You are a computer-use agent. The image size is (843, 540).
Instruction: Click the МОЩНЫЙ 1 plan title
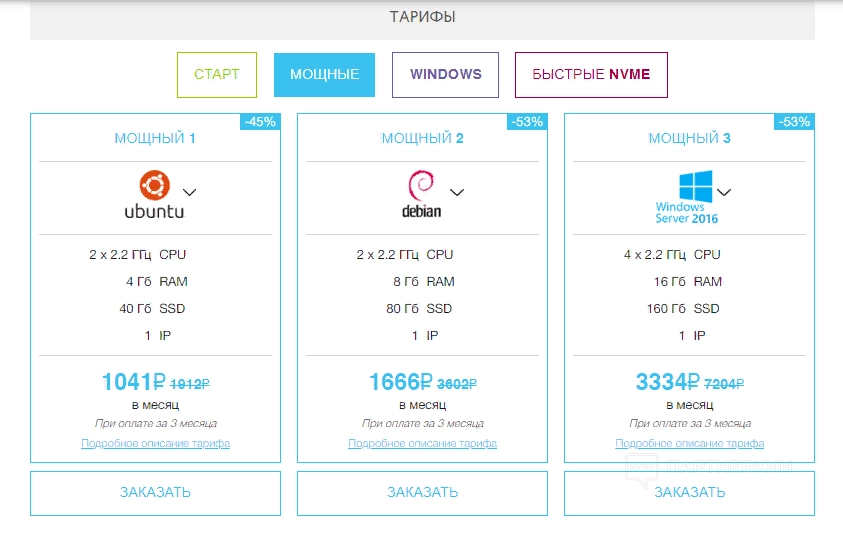[x=155, y=138]
